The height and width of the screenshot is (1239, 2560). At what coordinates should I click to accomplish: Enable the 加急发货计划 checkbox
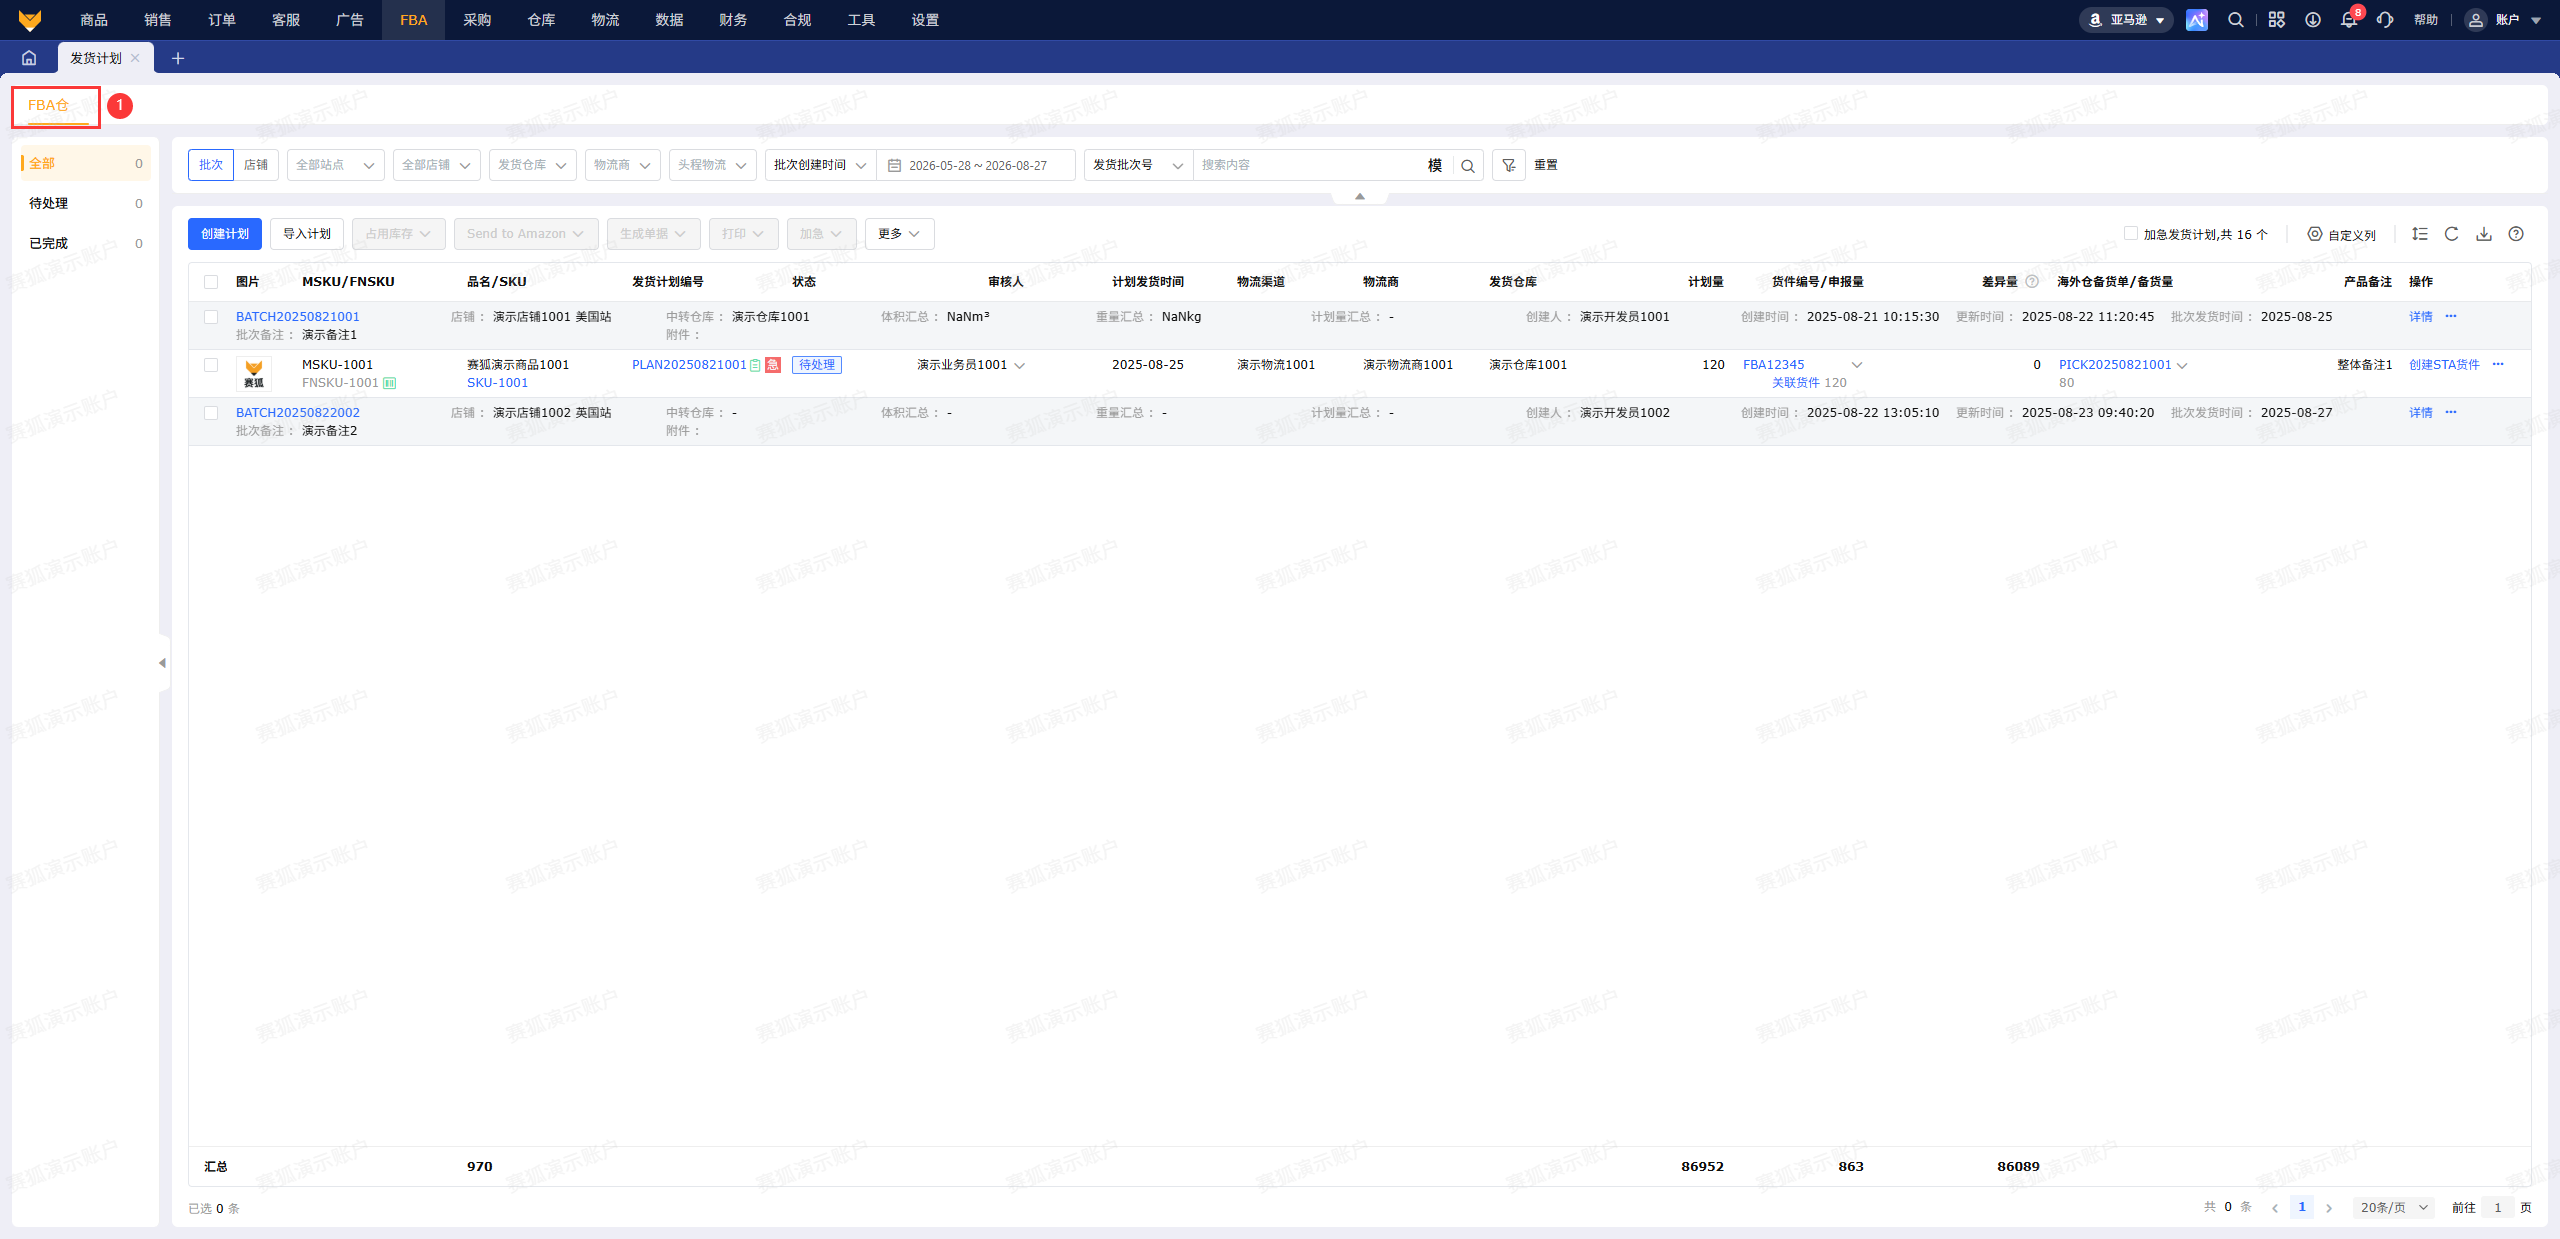[2130, 233]
